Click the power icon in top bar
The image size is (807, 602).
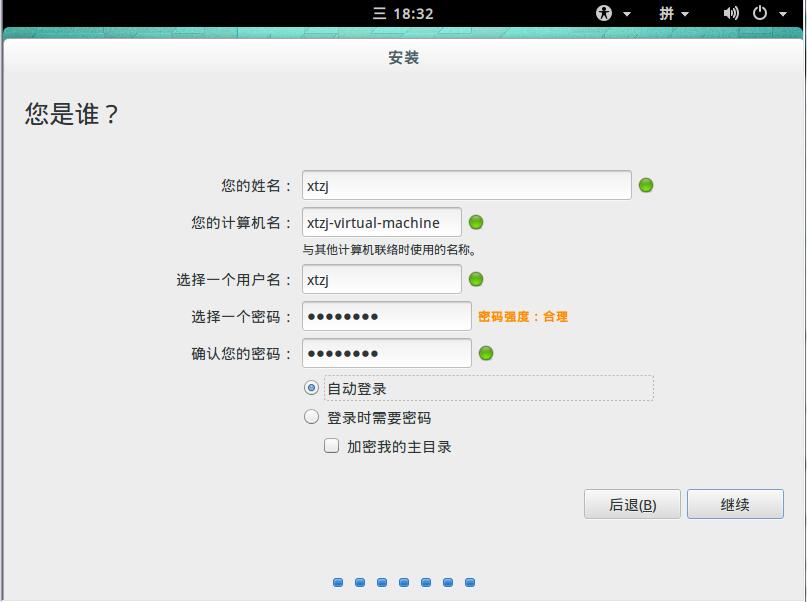[x=760, y=13]
